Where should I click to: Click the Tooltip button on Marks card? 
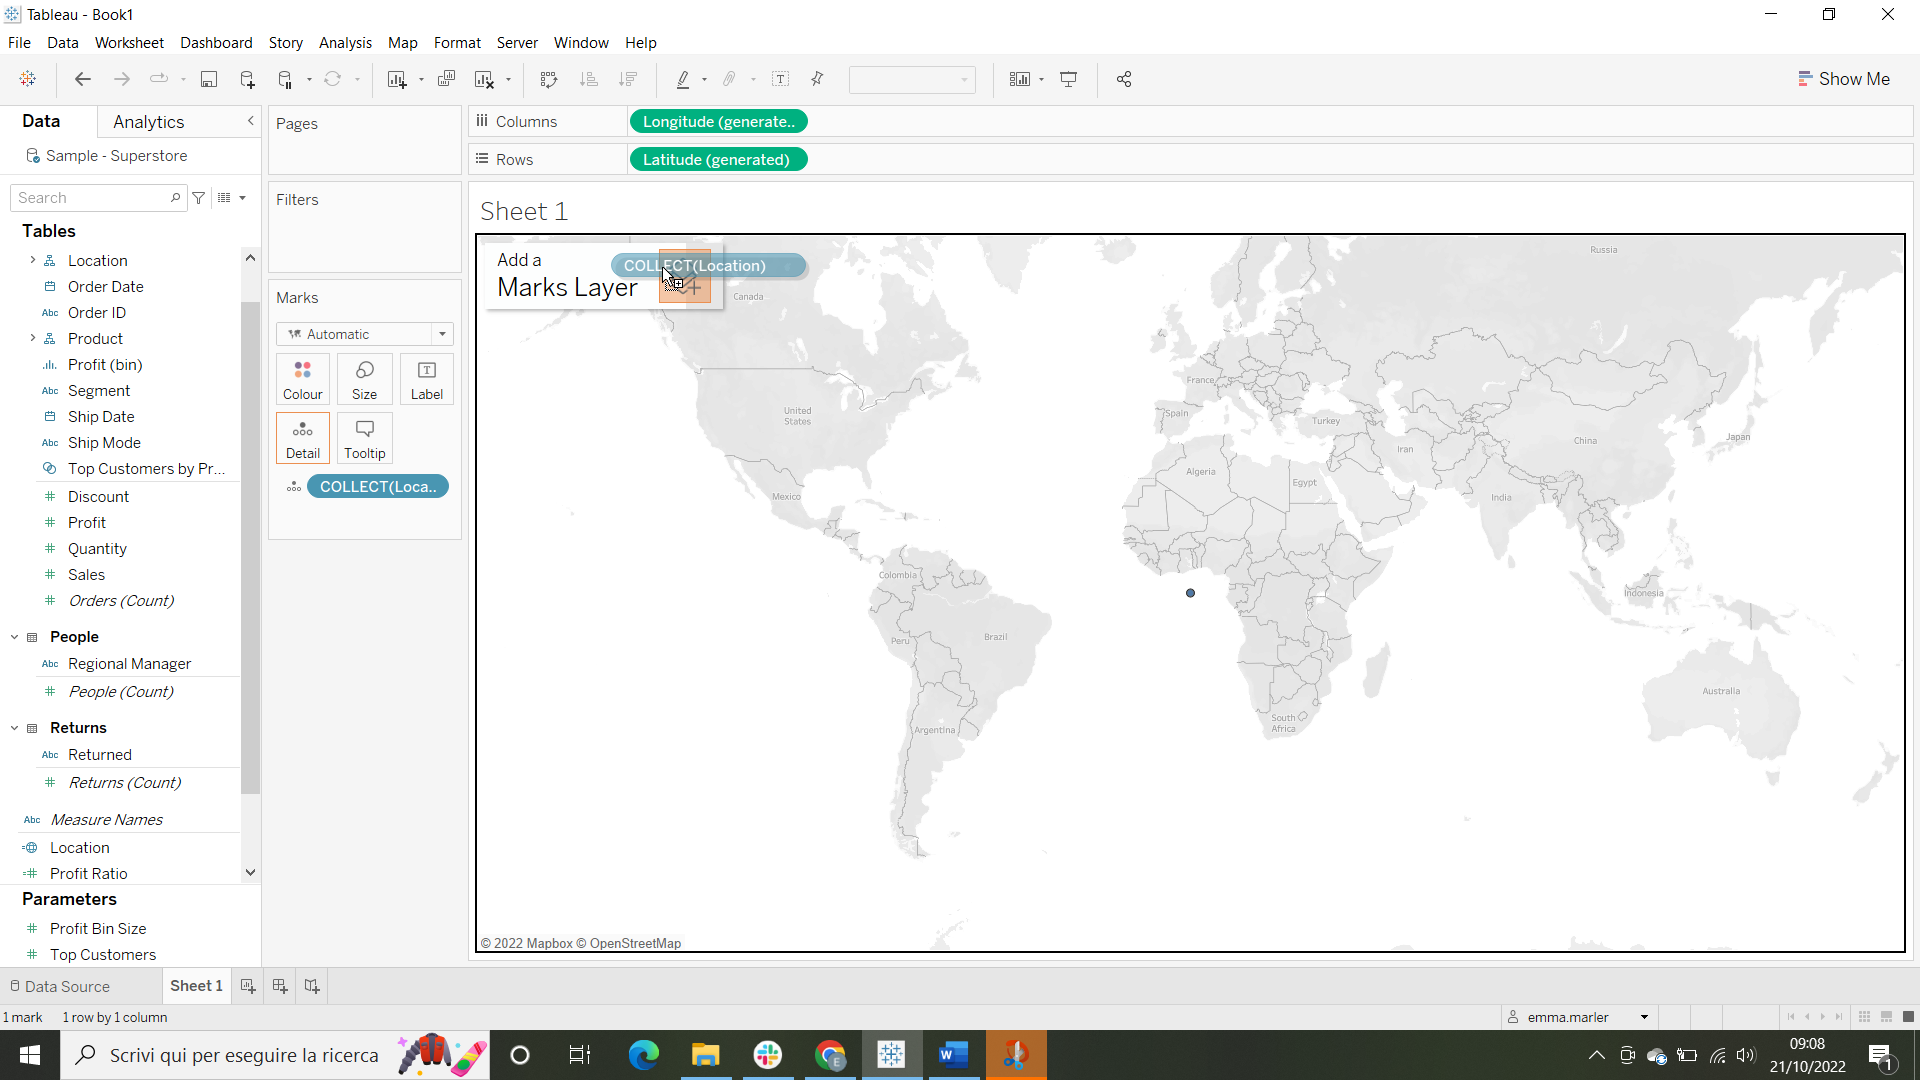(364, 438)
